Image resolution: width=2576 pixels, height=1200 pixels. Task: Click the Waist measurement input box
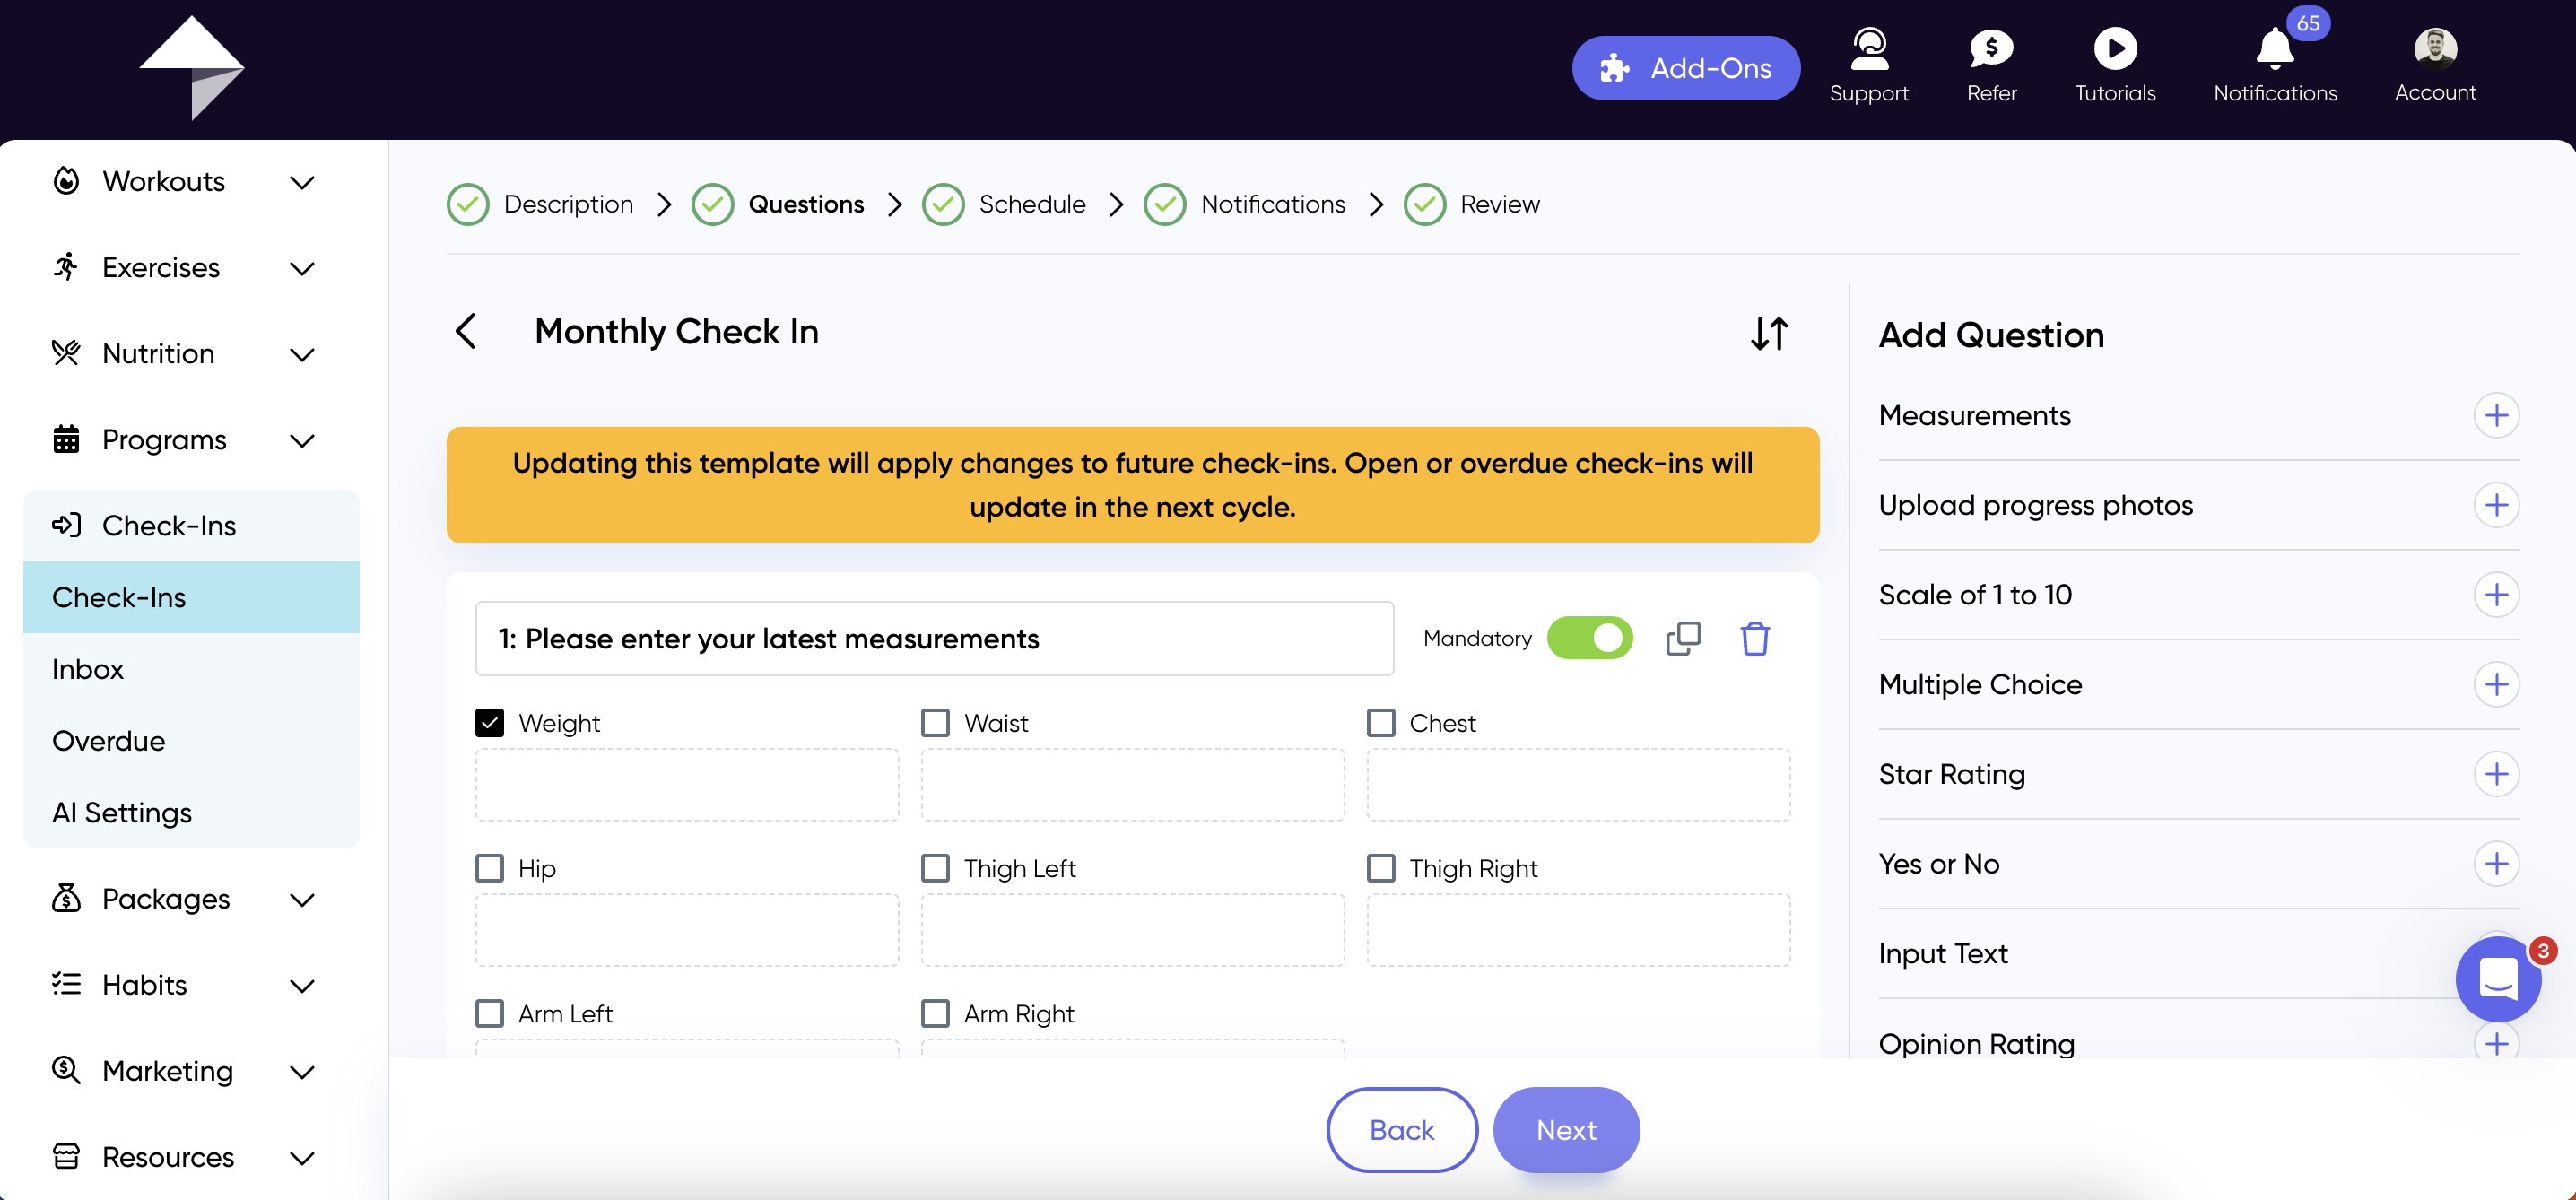tap(1132, 785)
